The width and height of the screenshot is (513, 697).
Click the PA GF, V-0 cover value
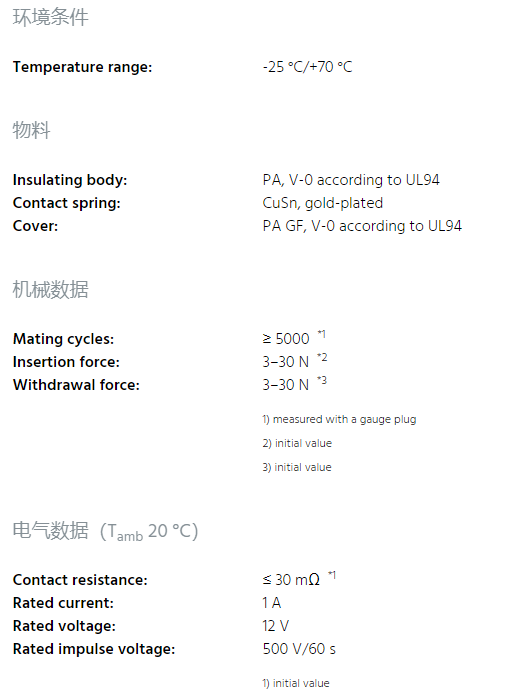362,226
